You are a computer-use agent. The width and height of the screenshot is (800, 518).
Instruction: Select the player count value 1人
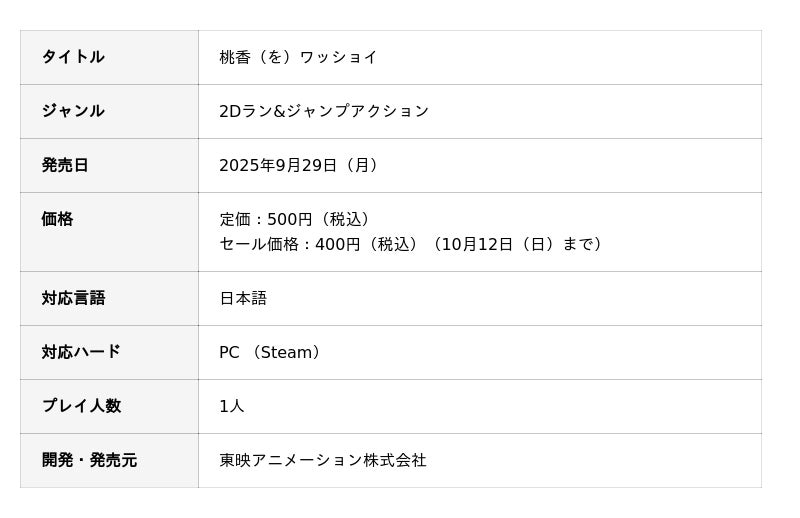[x=232, y=406]
